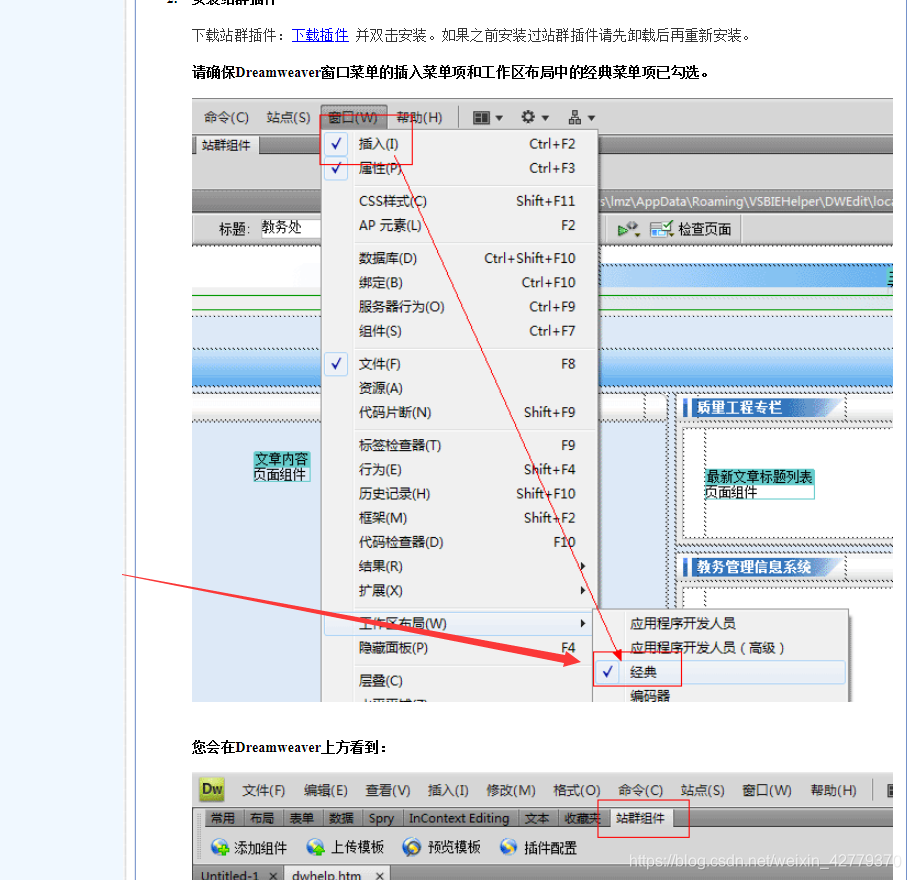Choose 历史记录(H) menu item
911x880 pixels.
tap(461, 494)
